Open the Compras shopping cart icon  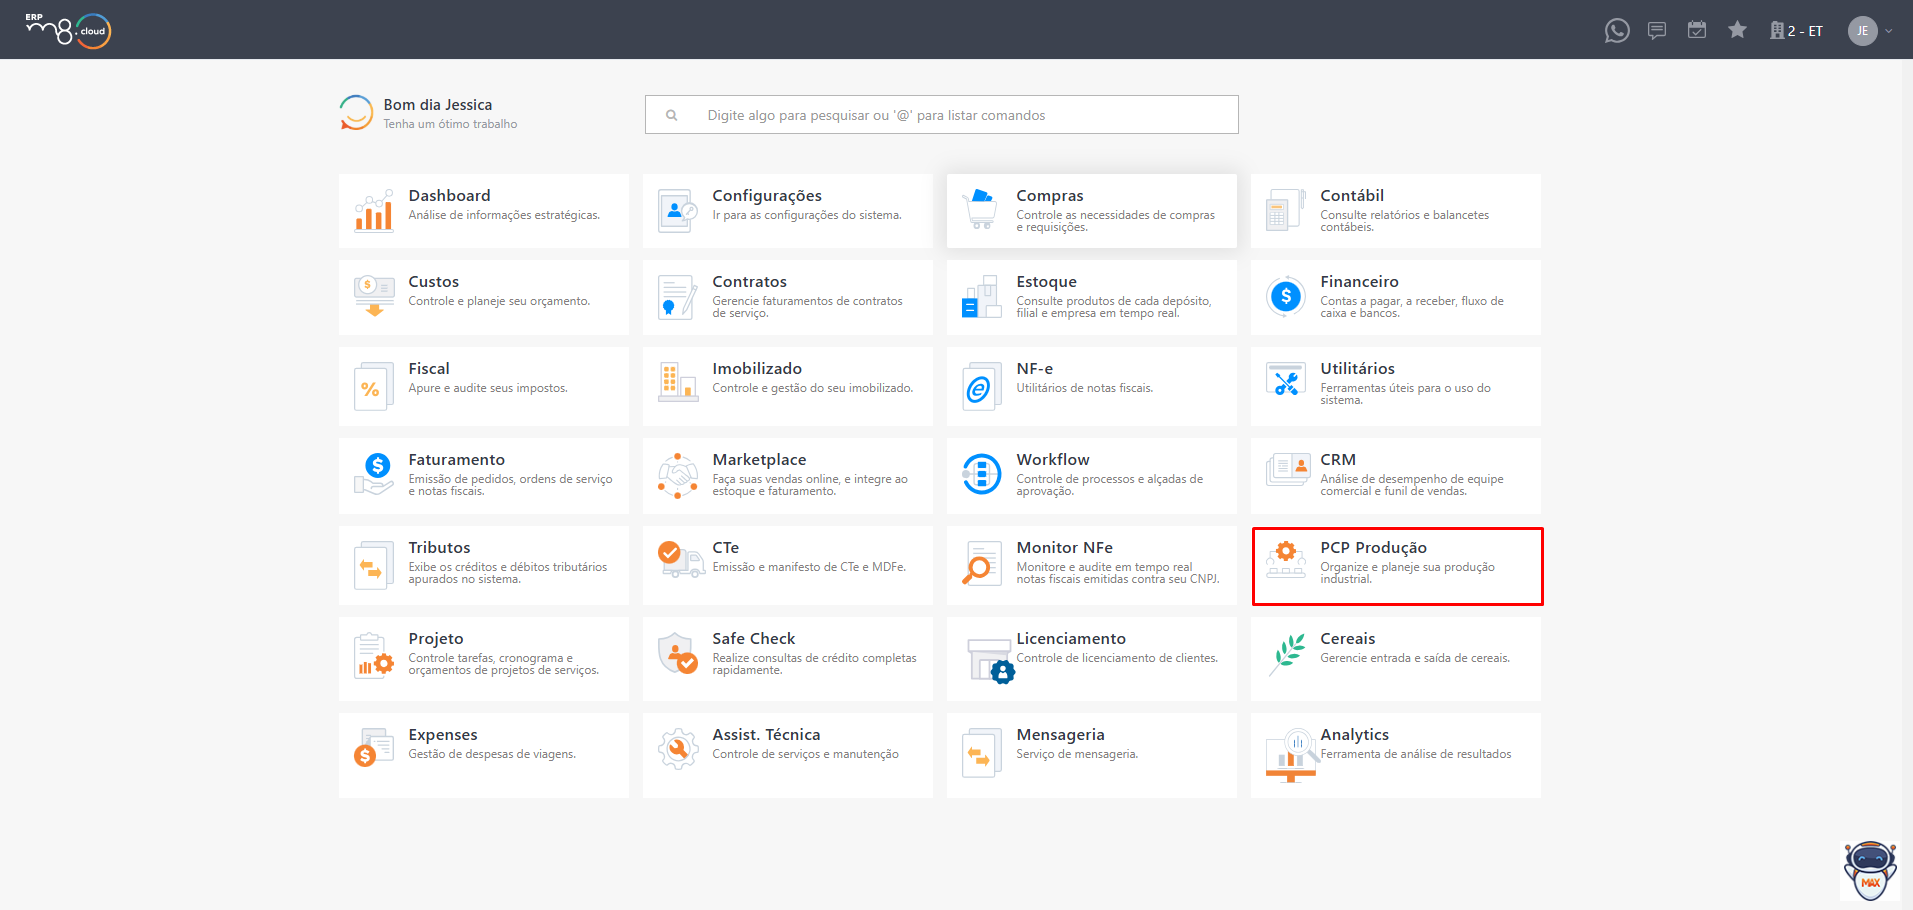coord(982,209)
